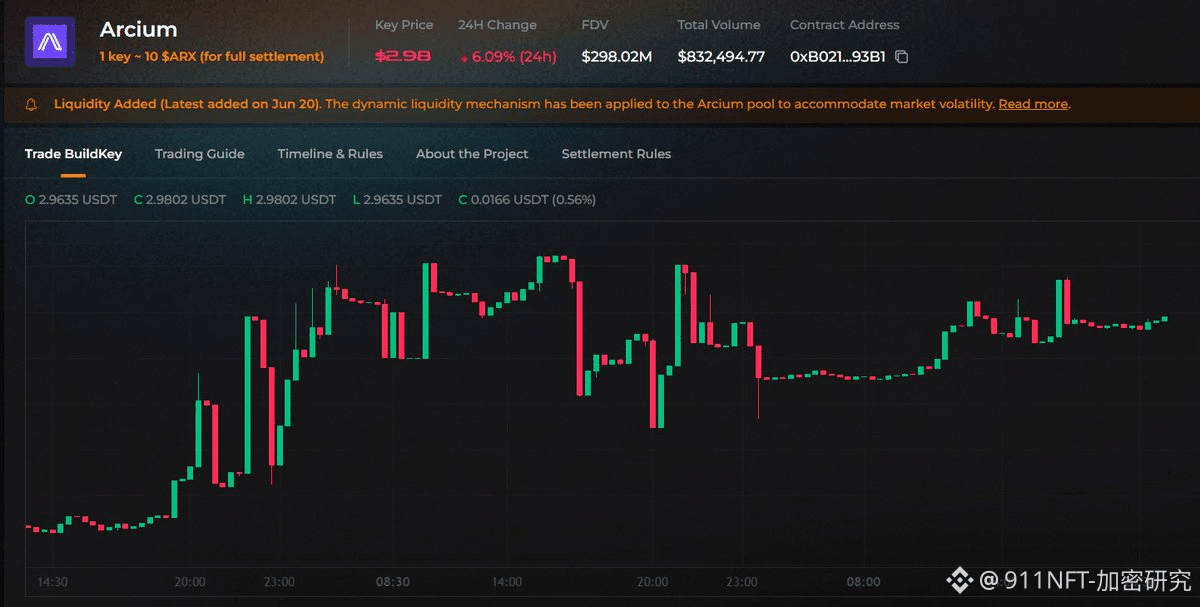Click the 08:00 time axis label
This screenshot has height=607, width=1200.
coord(864,582)
